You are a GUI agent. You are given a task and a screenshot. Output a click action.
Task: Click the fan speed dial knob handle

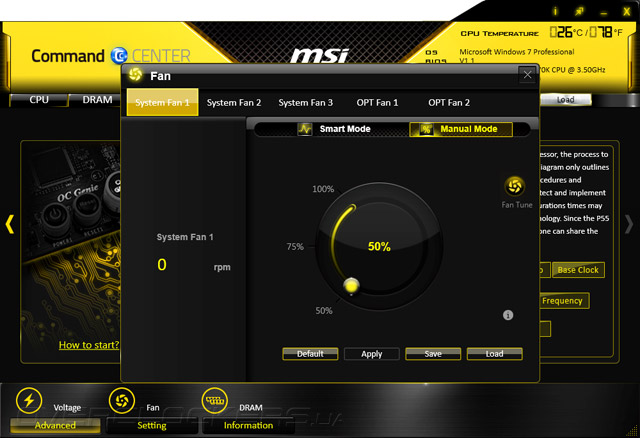pyautogui.click(x=351, y=285)
